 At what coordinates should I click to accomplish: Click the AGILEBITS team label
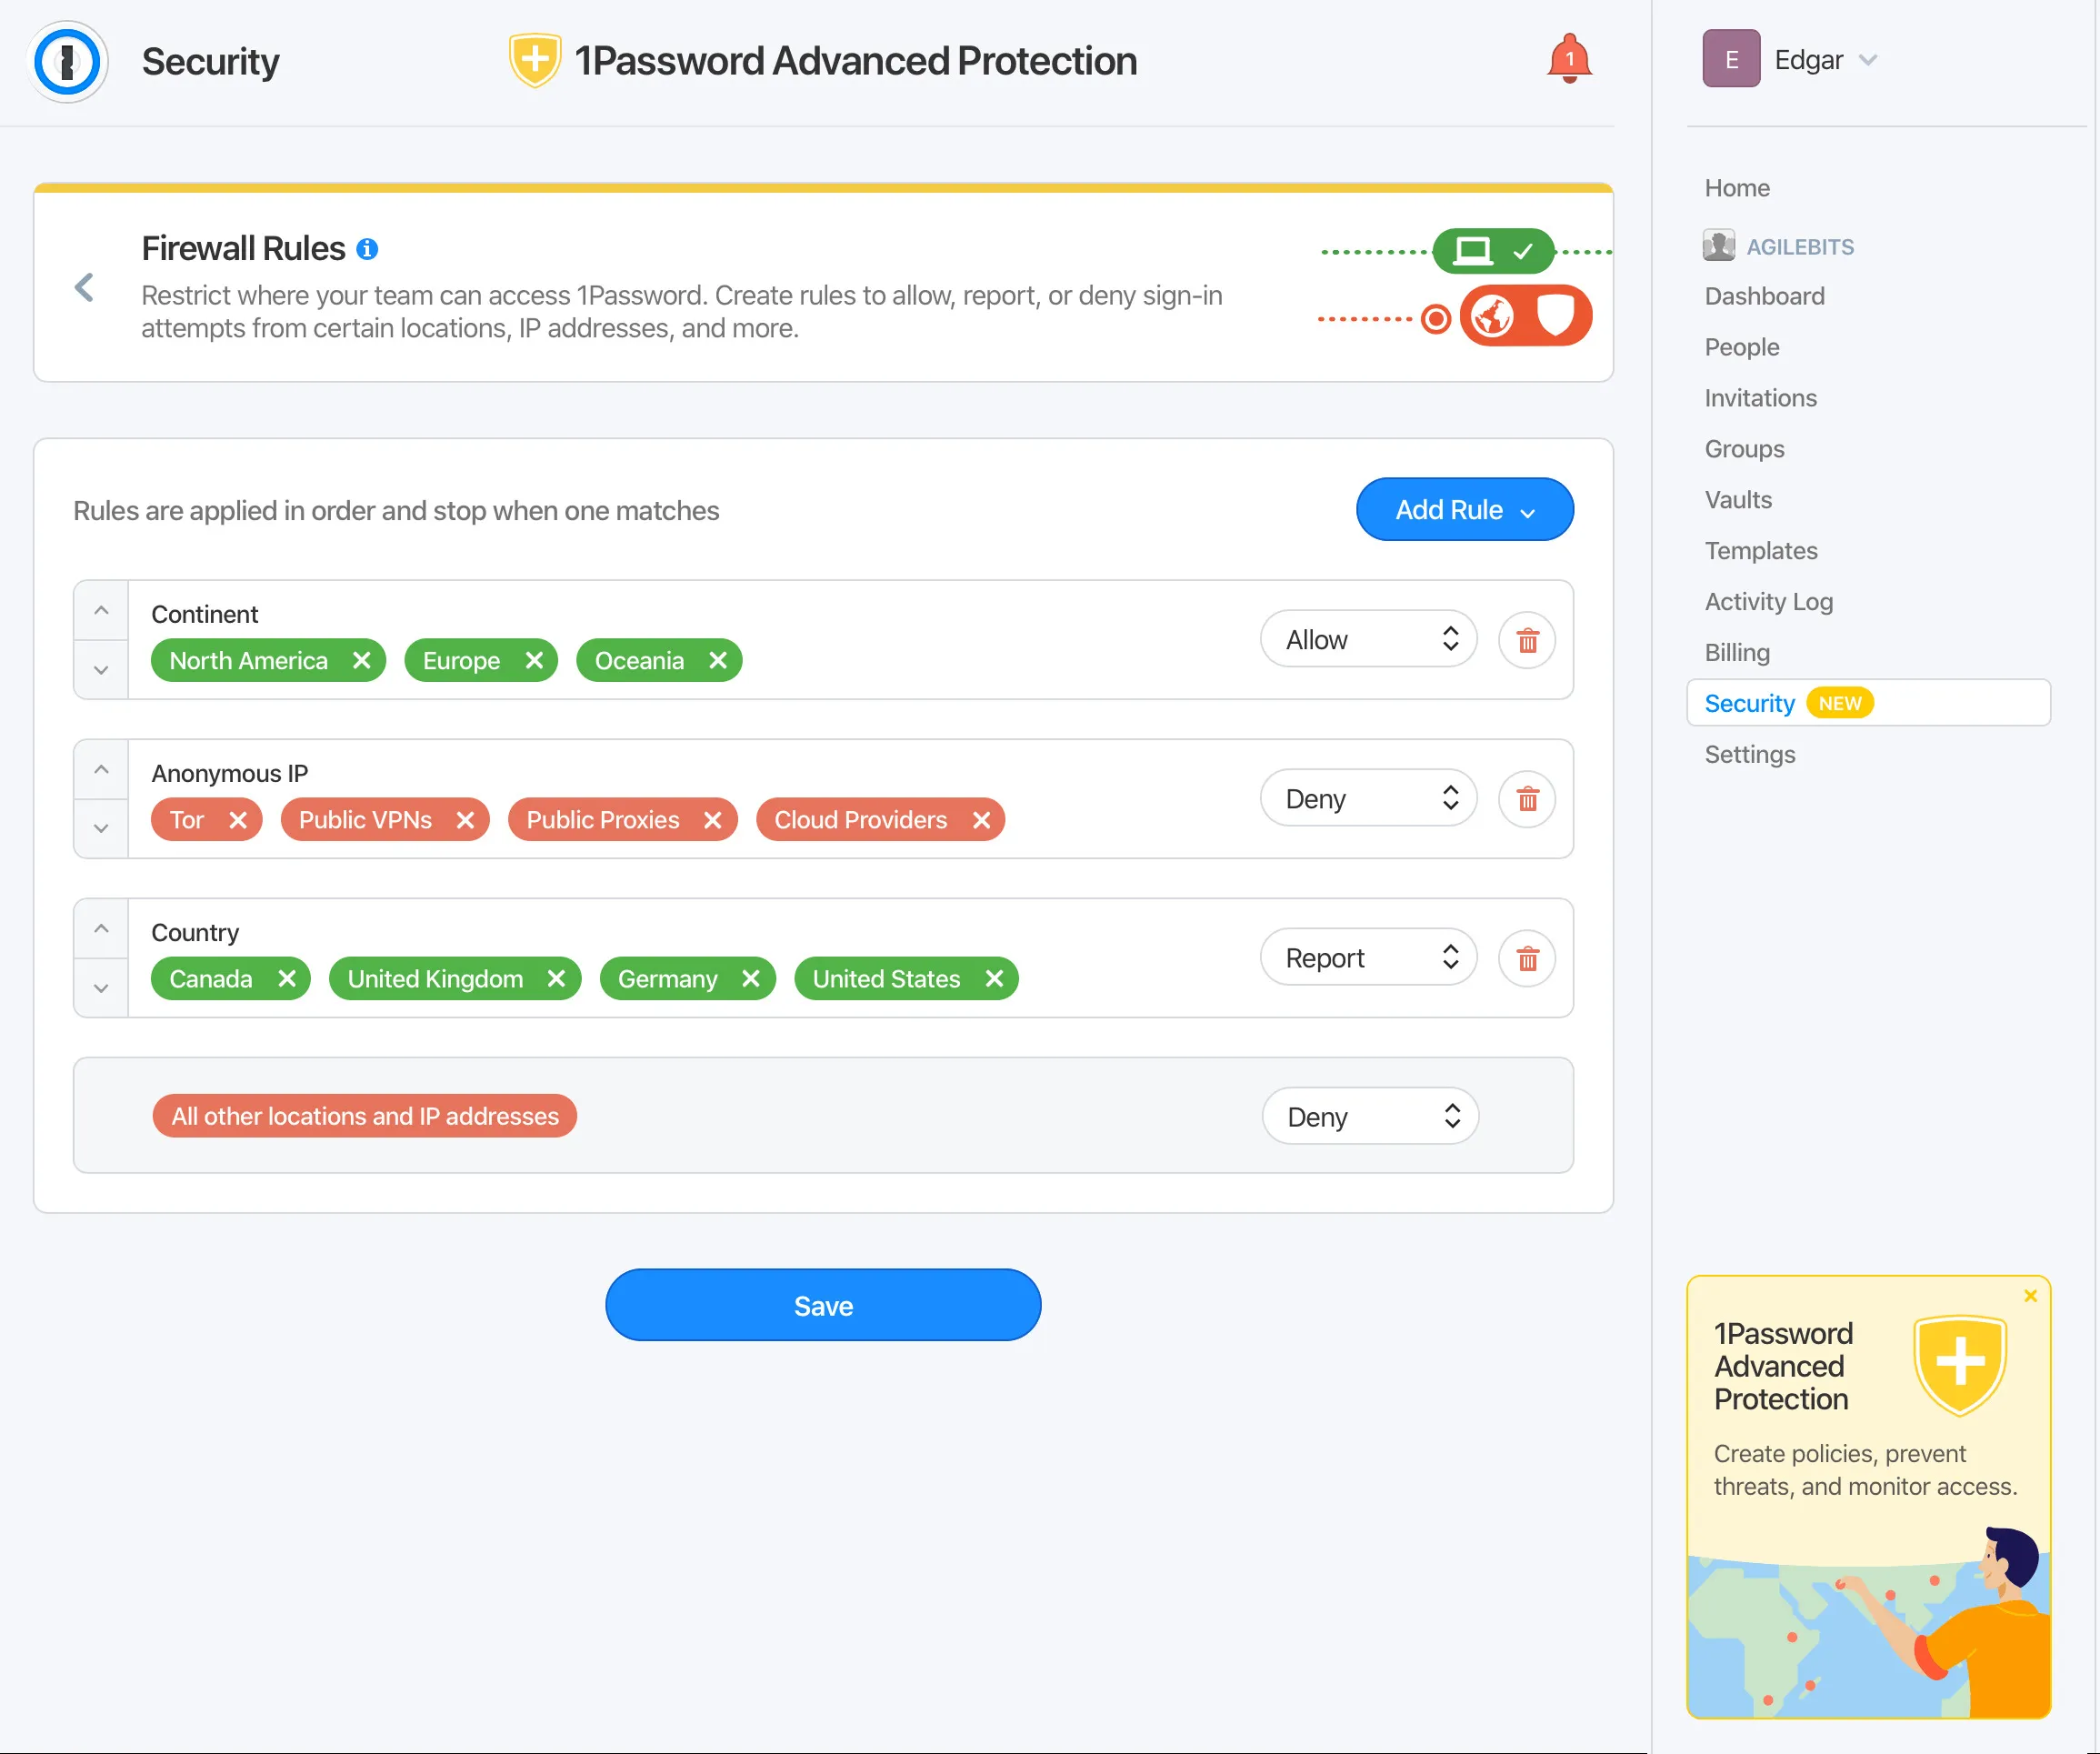(x=1799, y=247)
